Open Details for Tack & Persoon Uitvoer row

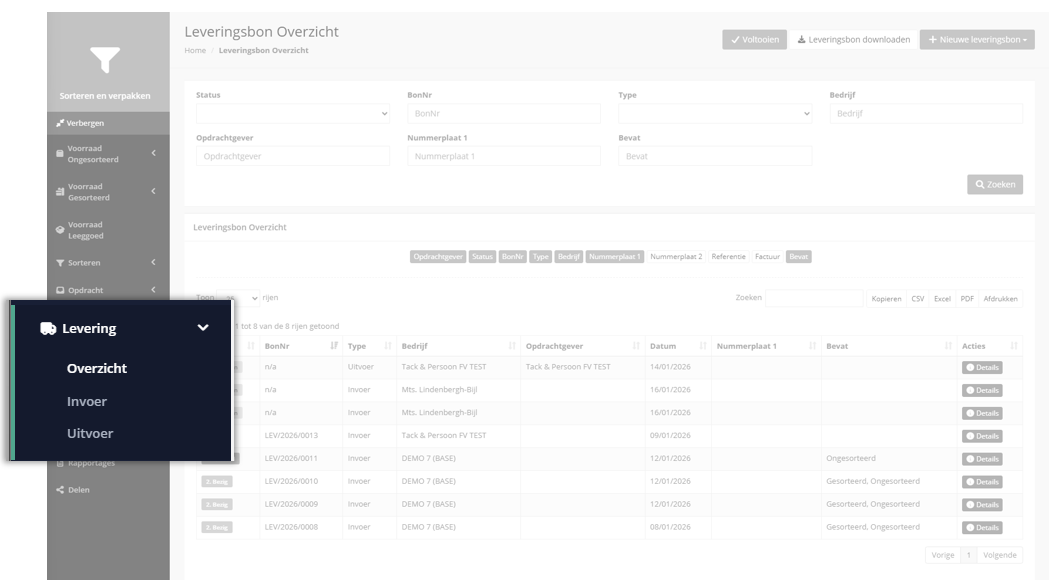(982, 368)
